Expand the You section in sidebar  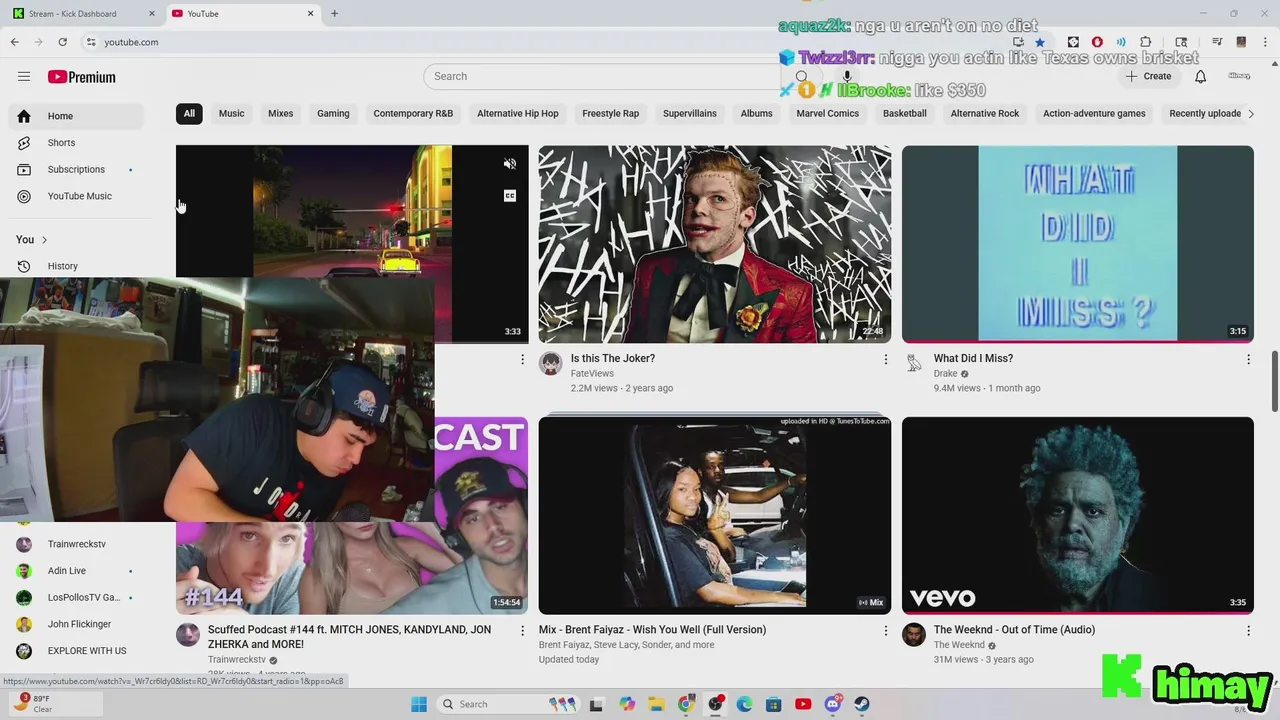[32, 240]
